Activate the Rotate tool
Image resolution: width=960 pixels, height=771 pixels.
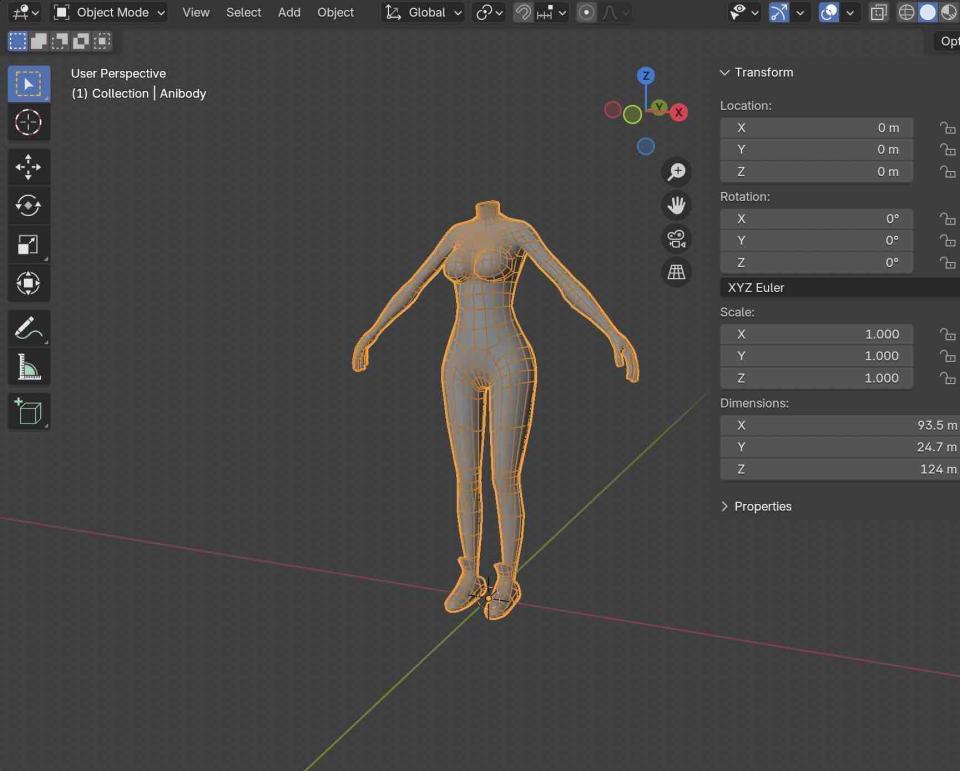pyautogui.click(x=28, y=205)
